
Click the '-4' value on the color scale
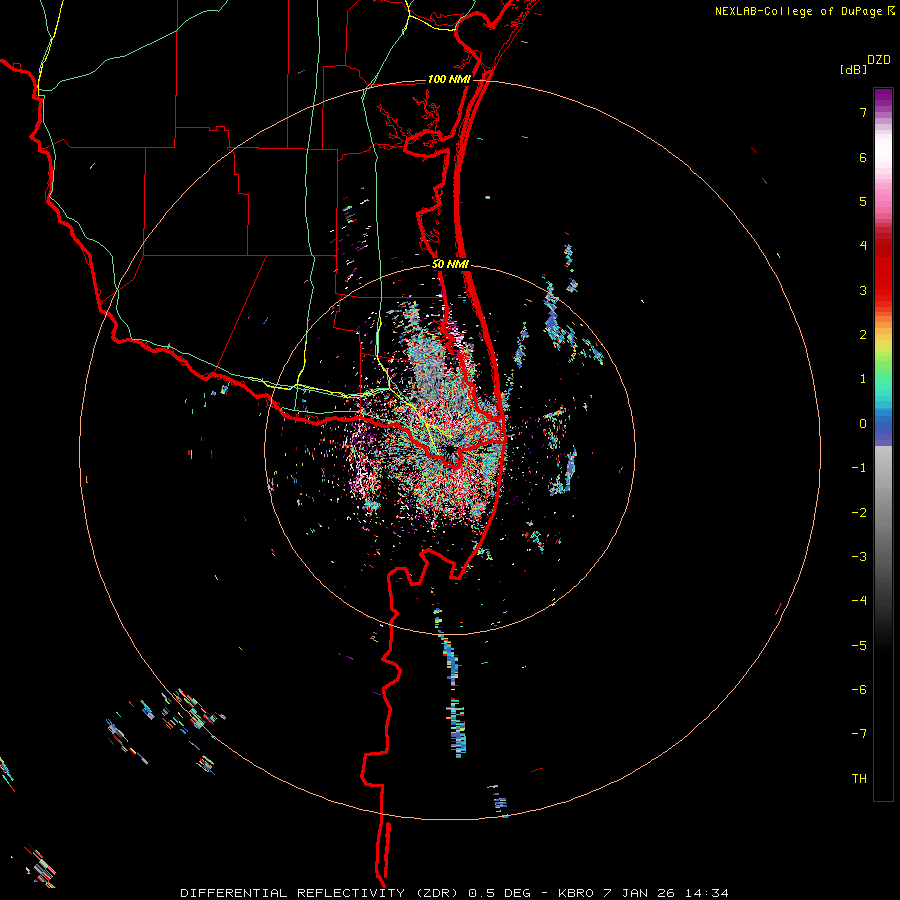(x=859, y=601)
